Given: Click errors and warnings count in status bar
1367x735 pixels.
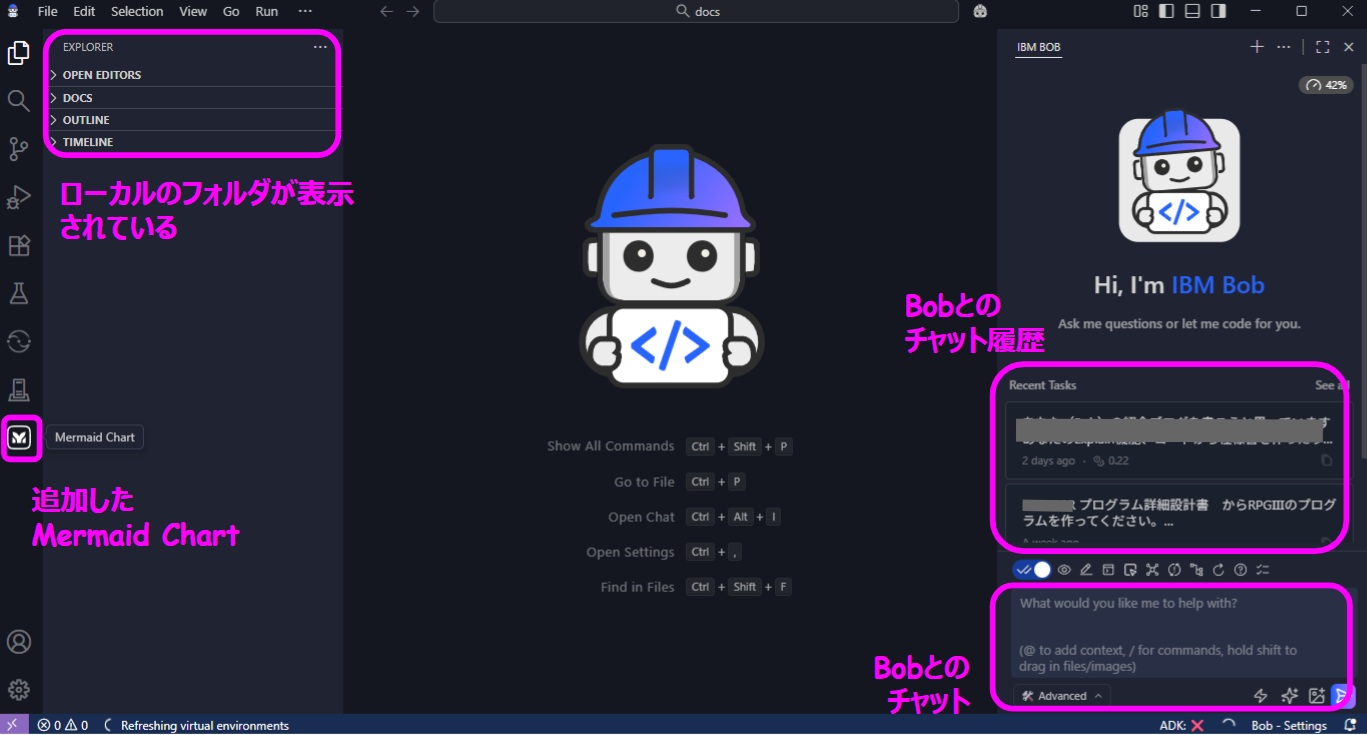Looking at the screenshot, I should coord(63,725).
